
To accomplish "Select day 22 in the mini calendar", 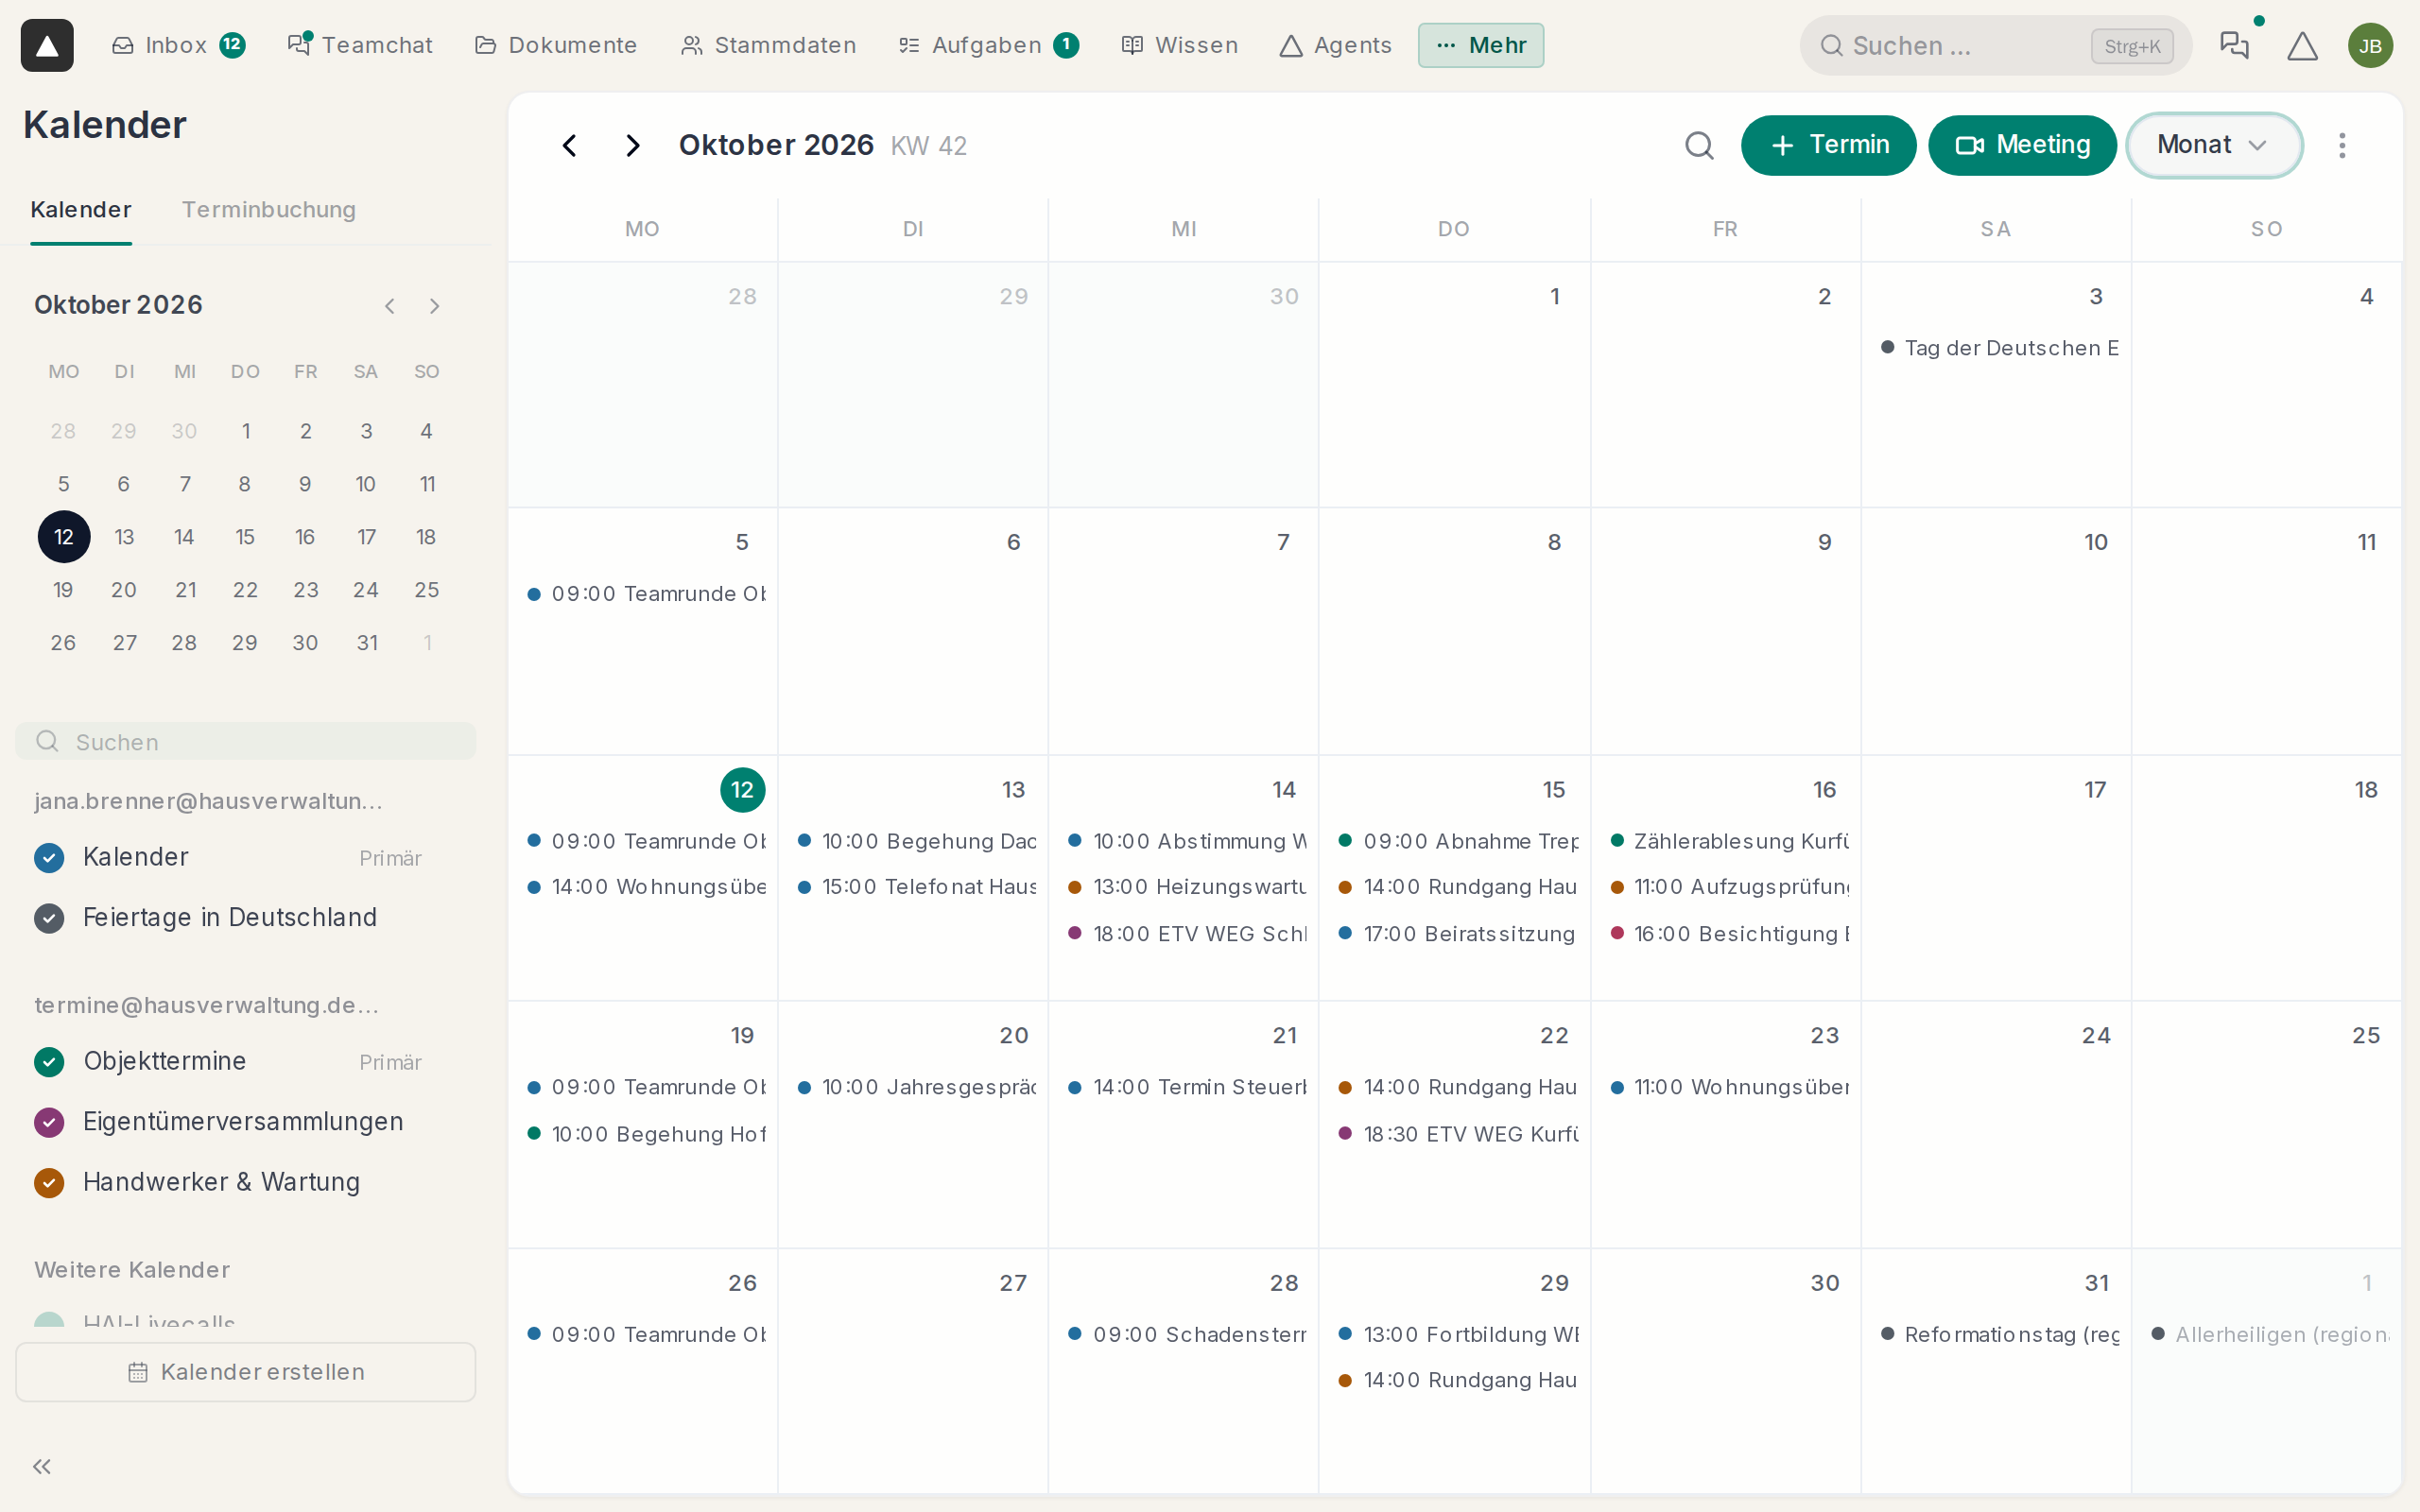I will 245,590.
